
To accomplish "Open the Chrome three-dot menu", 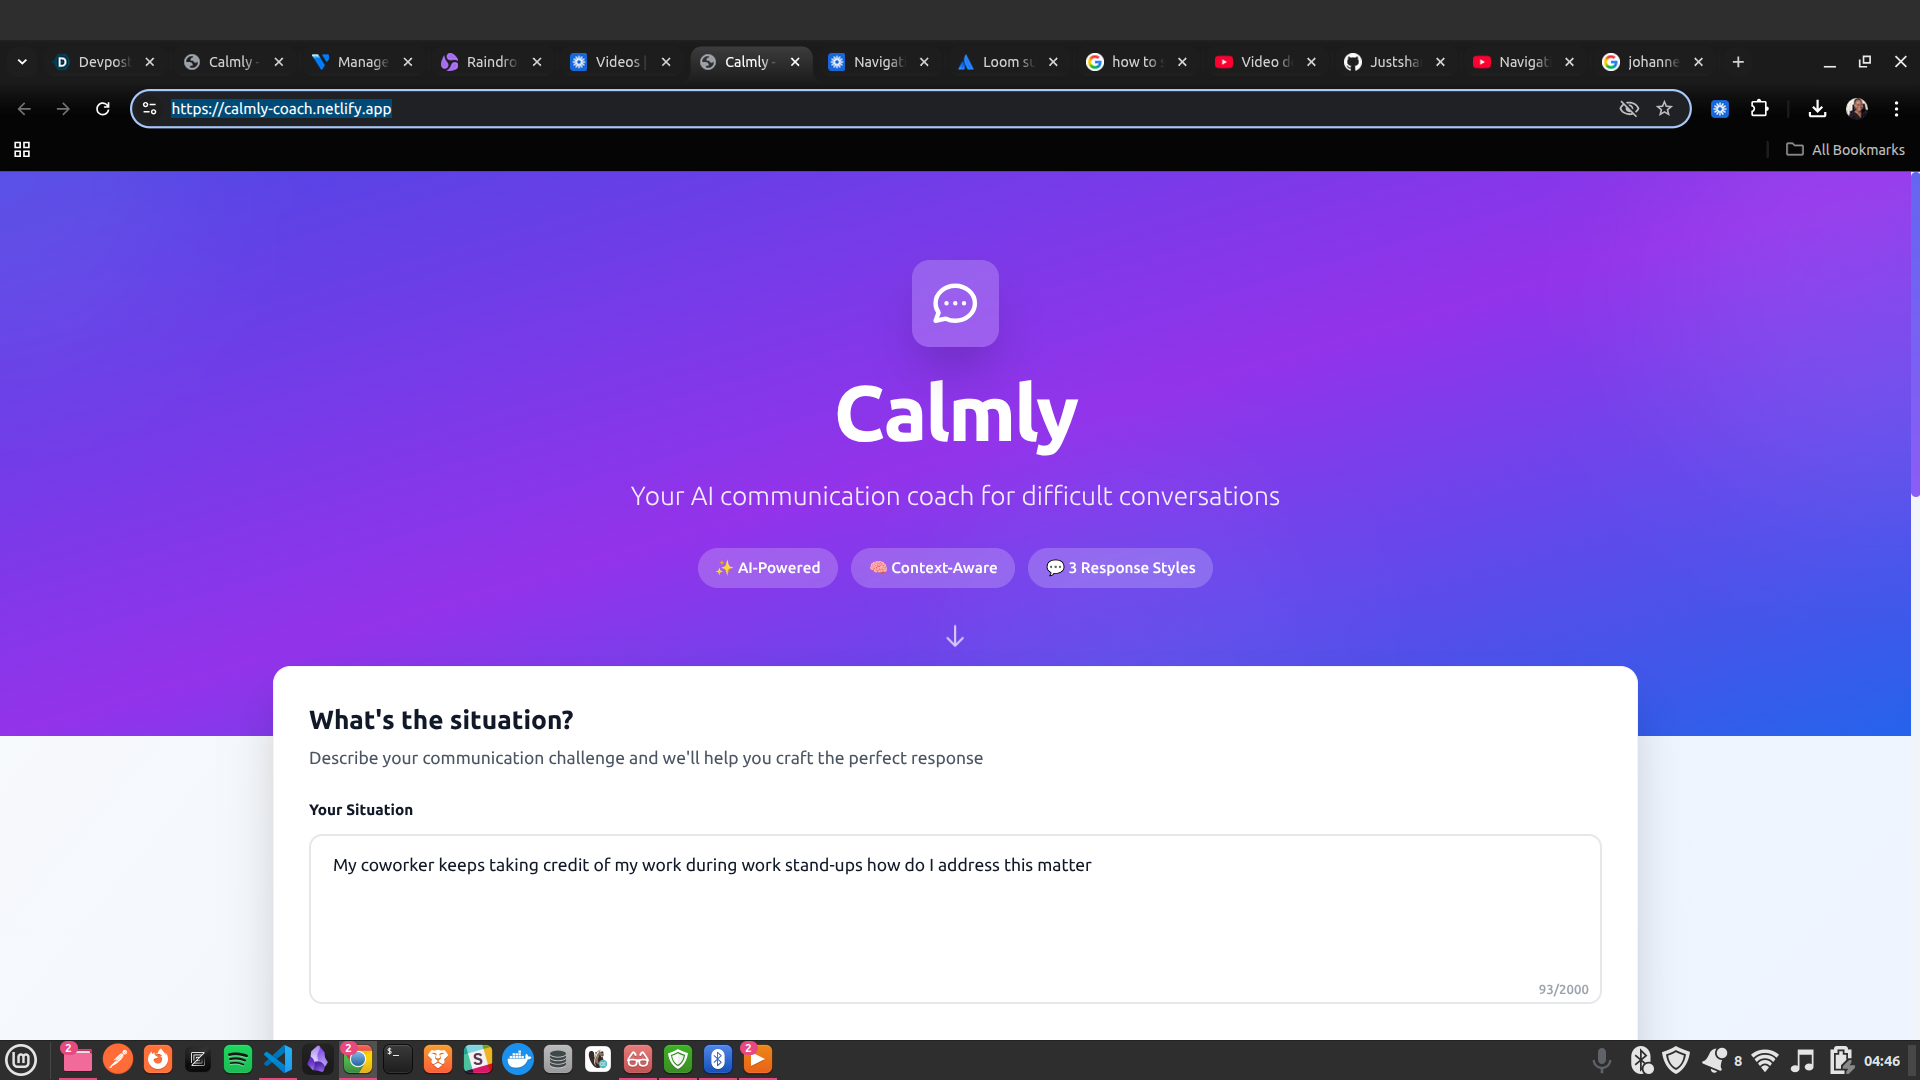I will point(1896,109).
